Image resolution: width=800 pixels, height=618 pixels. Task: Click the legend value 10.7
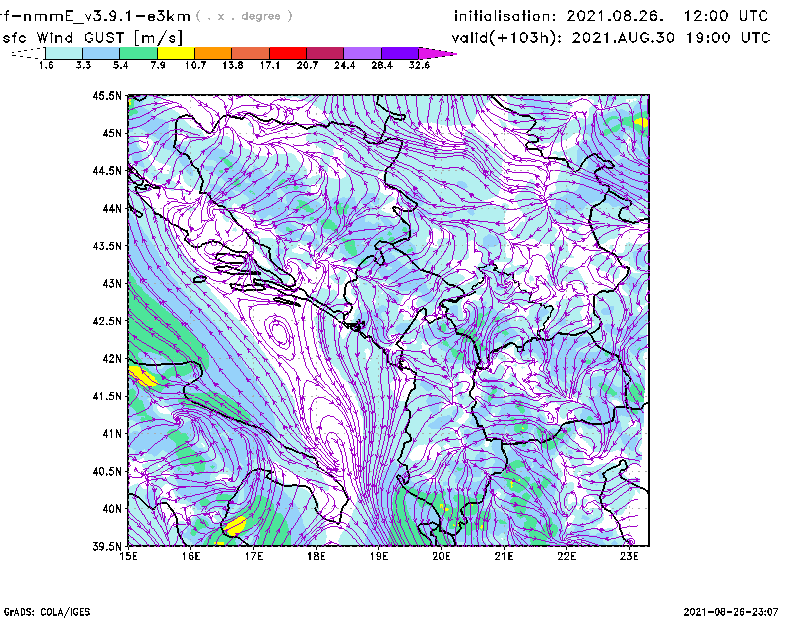(195, 65)
